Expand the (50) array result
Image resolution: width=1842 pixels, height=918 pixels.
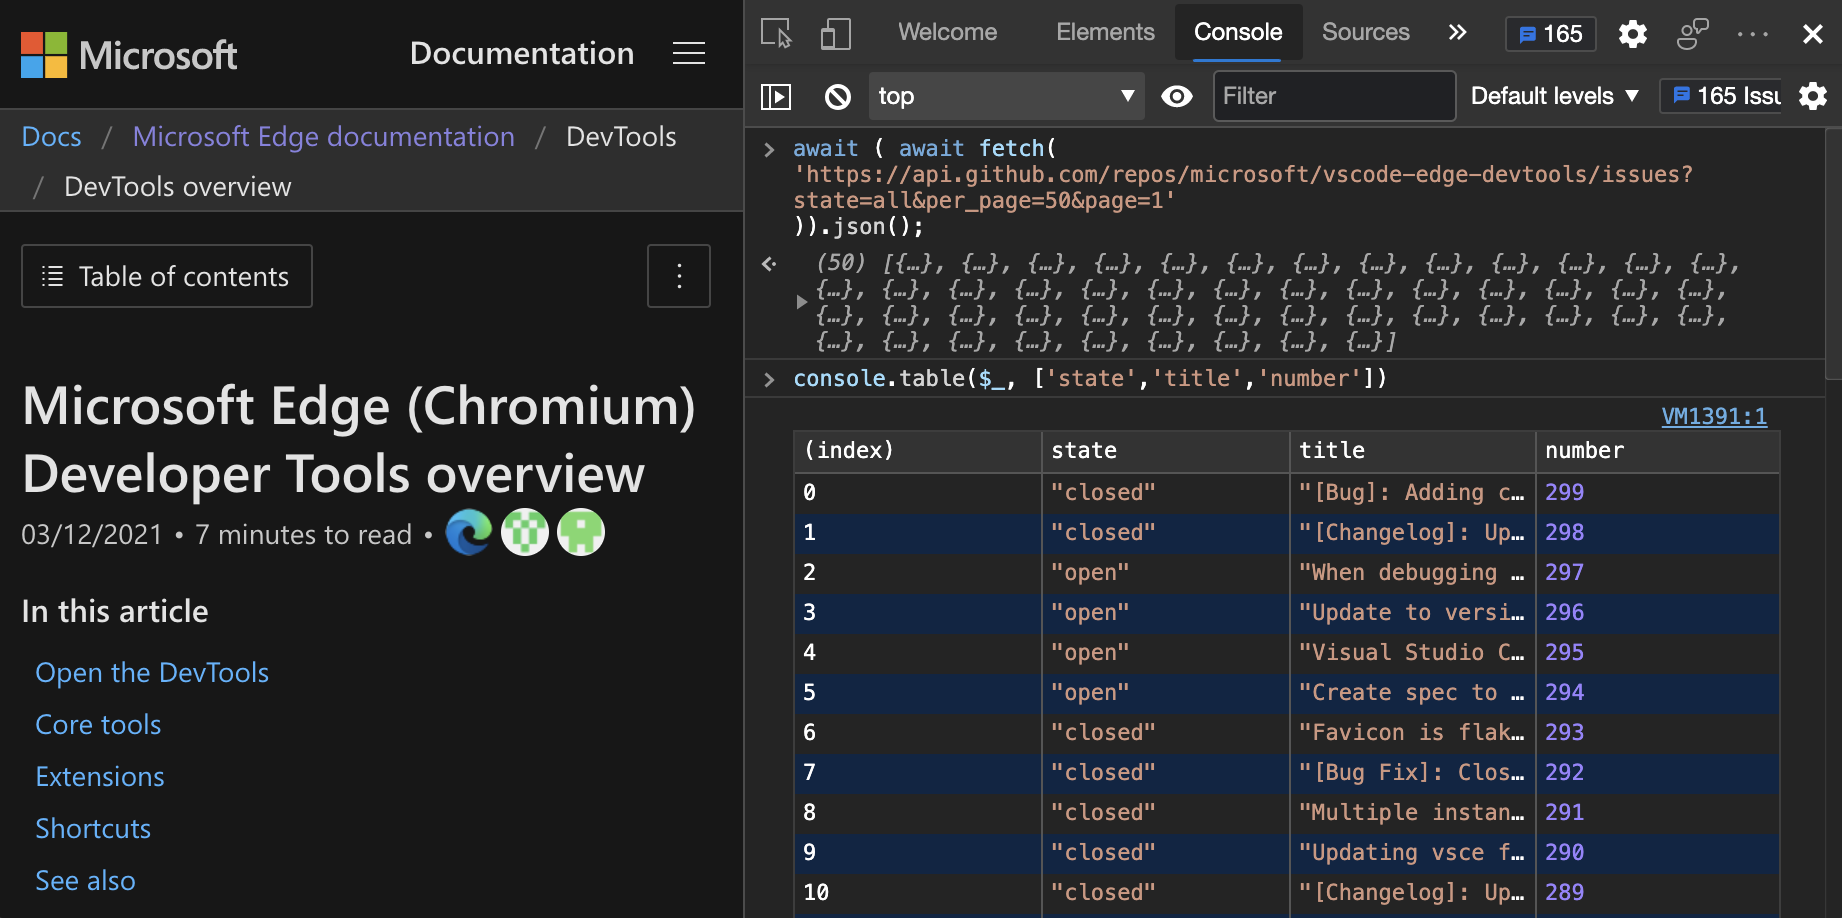802,301
